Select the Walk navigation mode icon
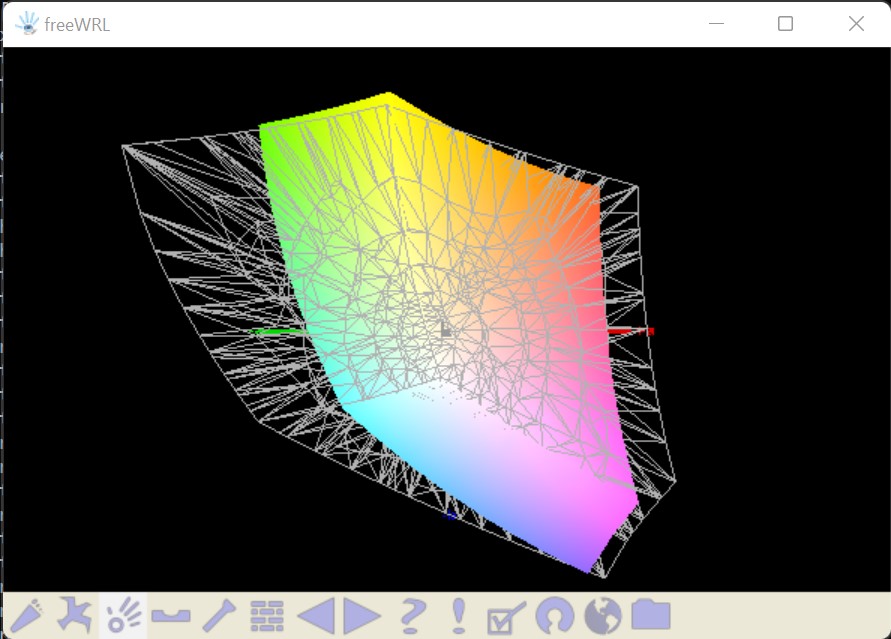The width and height of the screenshot is (891, 639). 26,616
